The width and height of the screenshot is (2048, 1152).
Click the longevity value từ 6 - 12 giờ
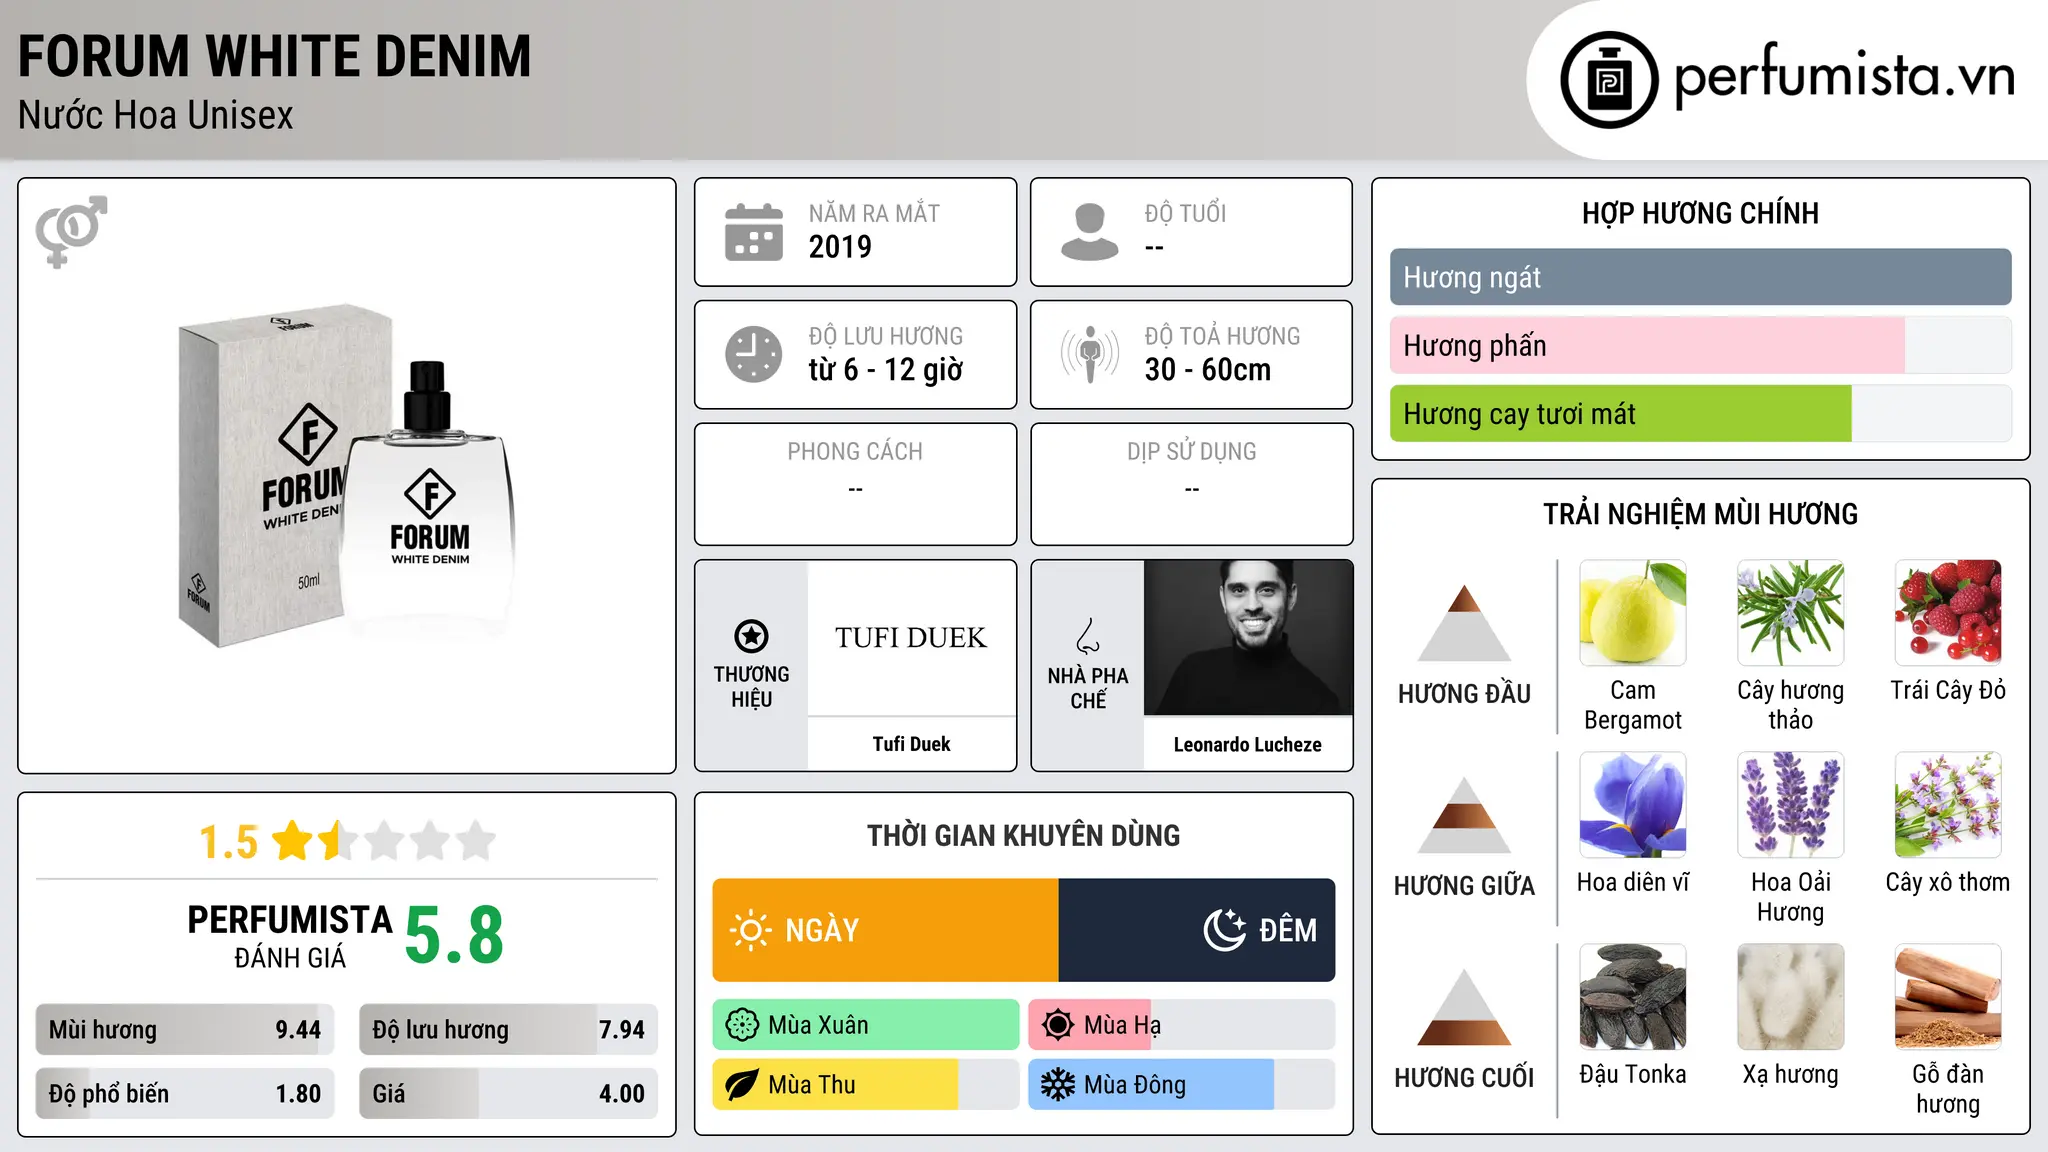coord(886,370)
